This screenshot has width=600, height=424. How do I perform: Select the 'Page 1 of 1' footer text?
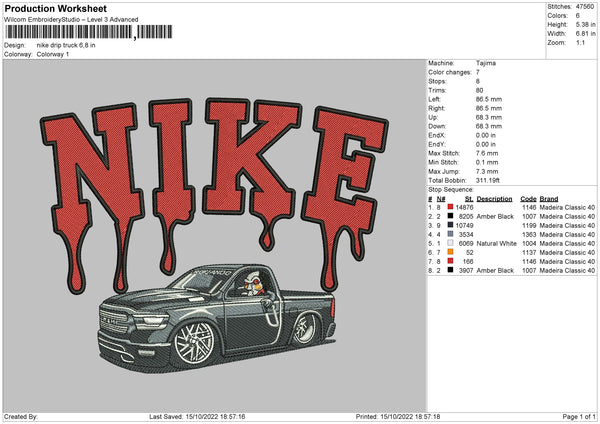579,417
